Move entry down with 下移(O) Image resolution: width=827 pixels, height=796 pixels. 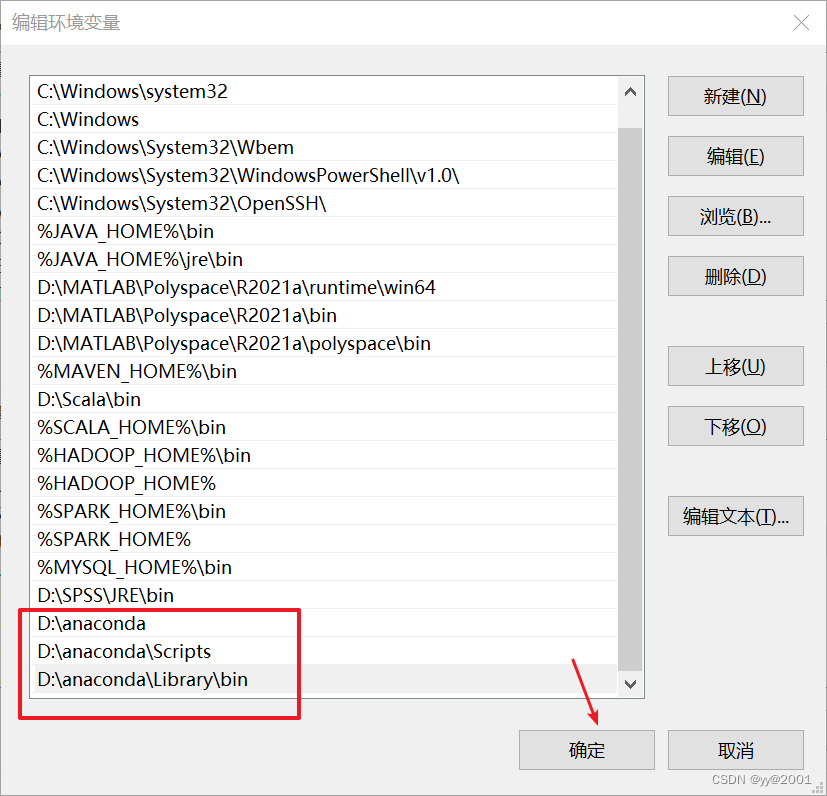coord(735,426)
